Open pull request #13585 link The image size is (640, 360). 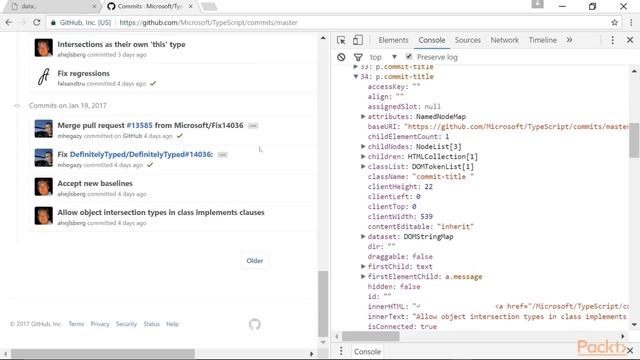[x=139, y=125]
